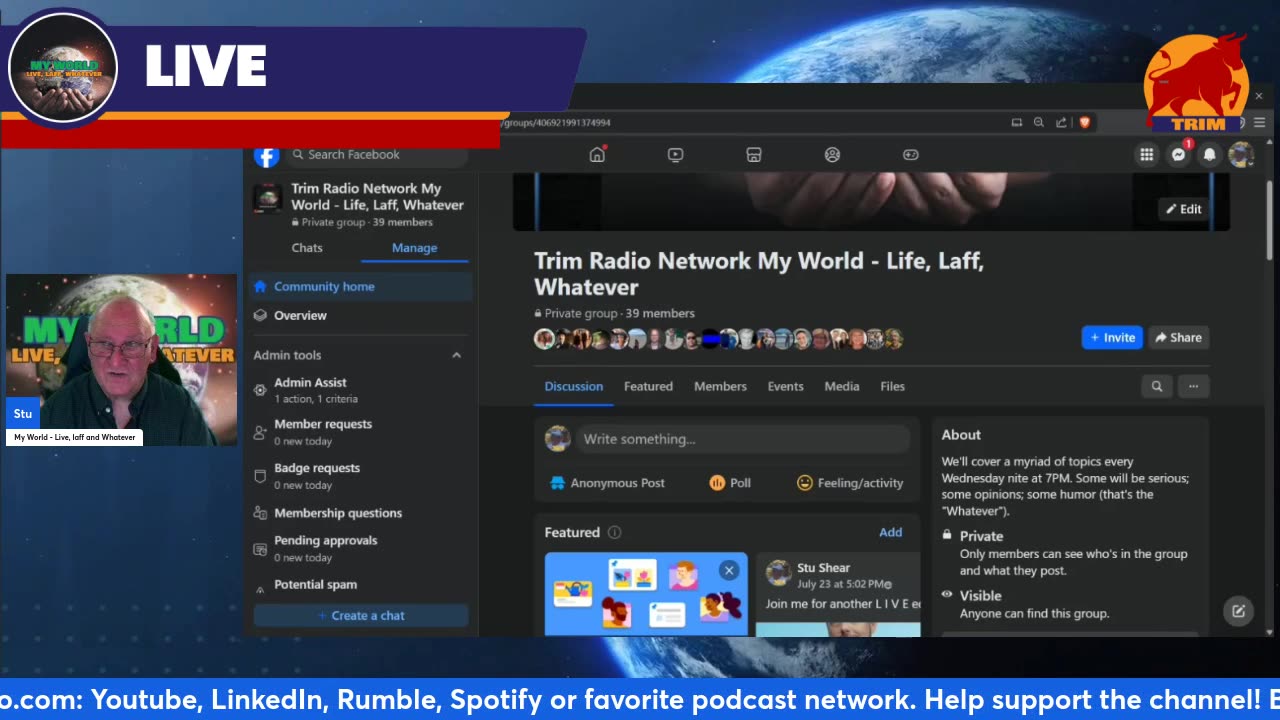Click Feeling/activity option

849,483
